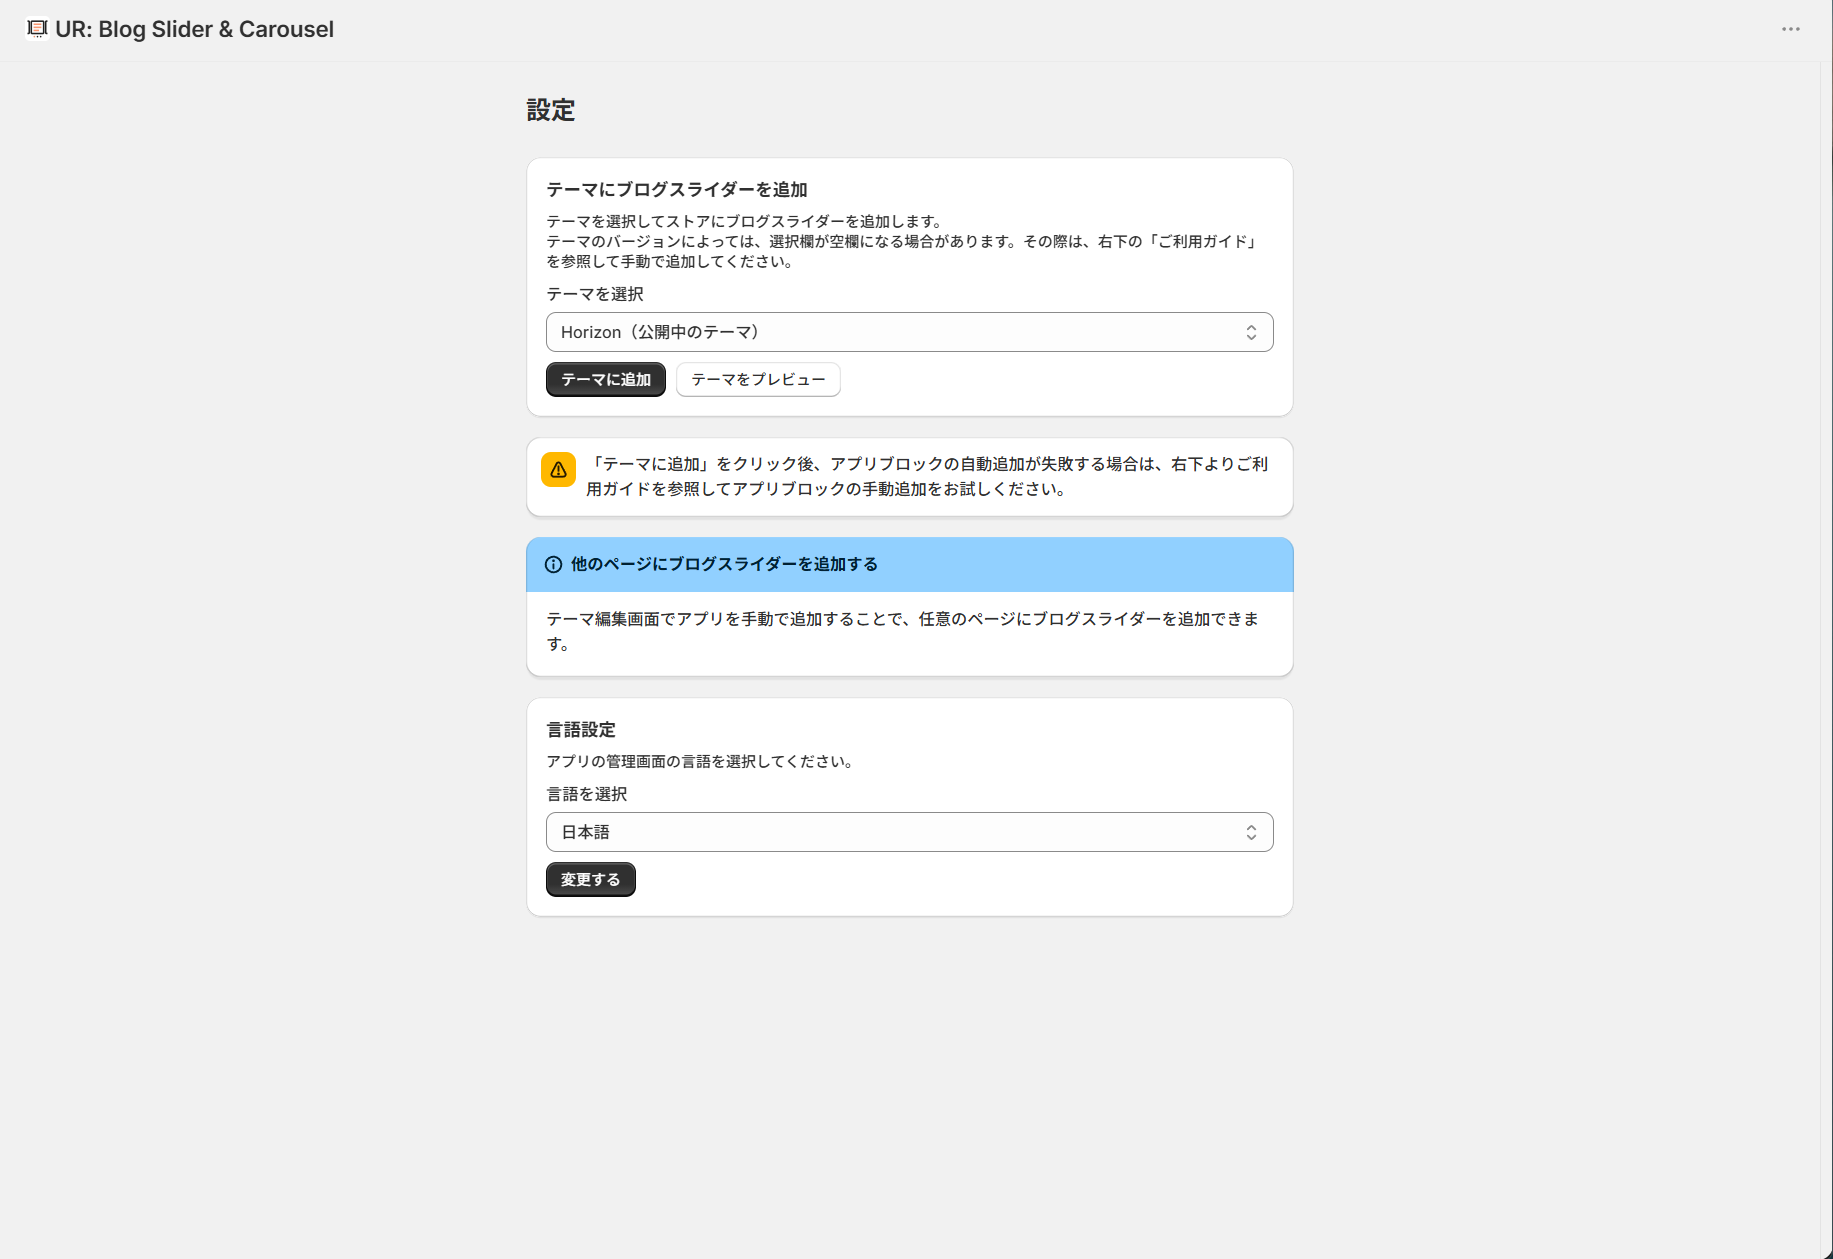The image size is (1833, 1259).
Task: Click the テーマをプレビュー button
Action: point(758,380)
